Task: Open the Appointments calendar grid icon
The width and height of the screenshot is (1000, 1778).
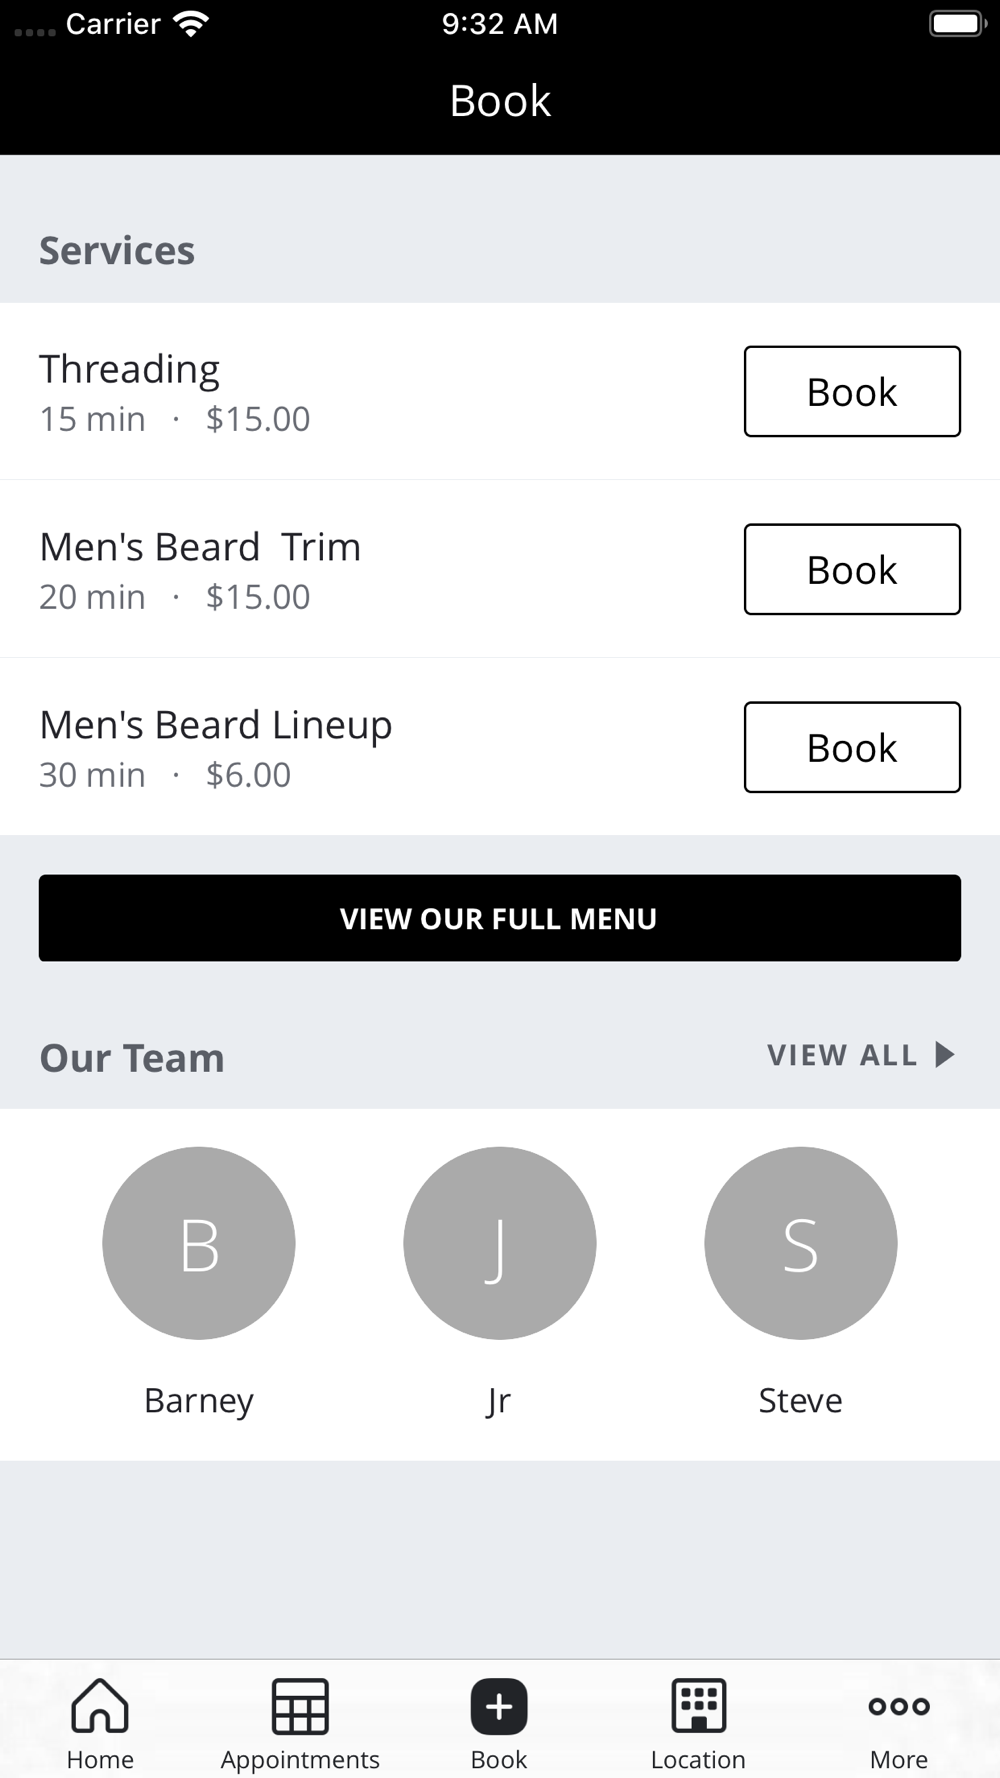Action: pos(300,1705)
